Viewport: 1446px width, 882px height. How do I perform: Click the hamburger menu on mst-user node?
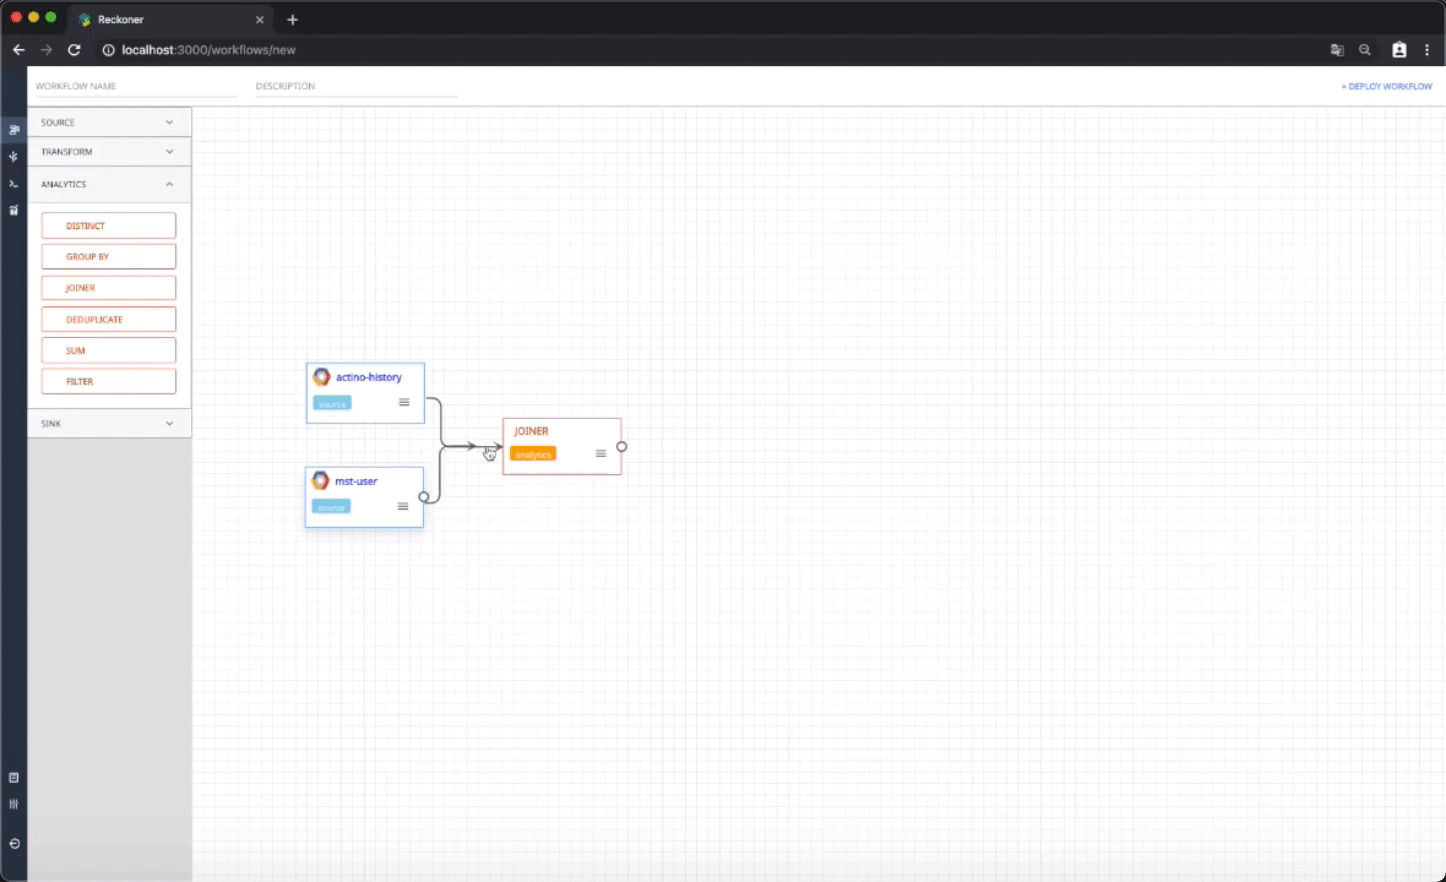pos(403,507)
